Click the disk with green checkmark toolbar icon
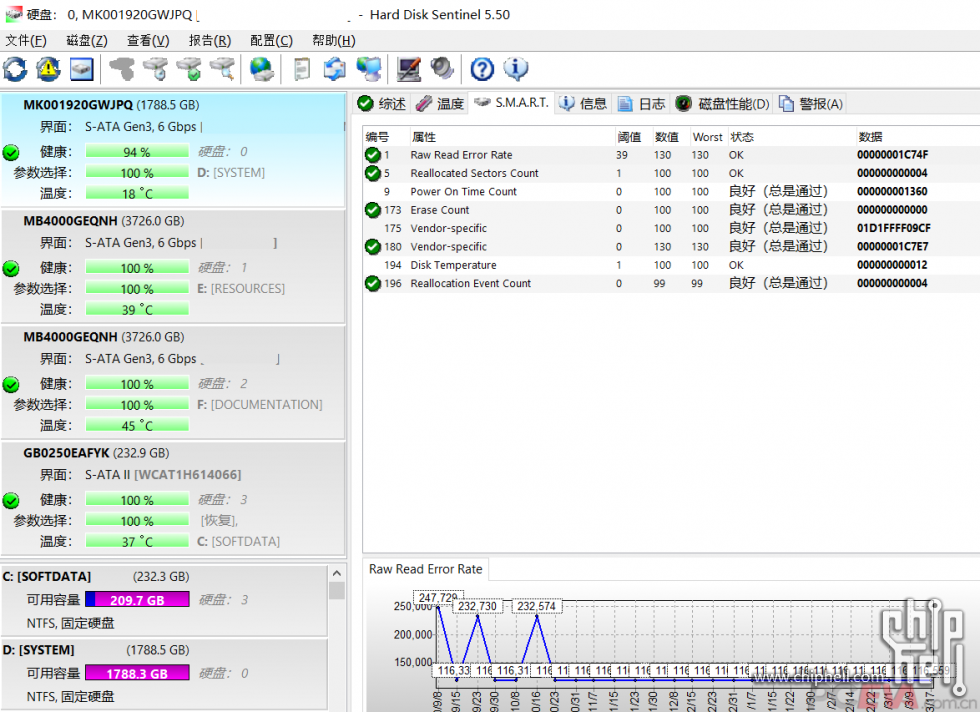 (x=188, y=69)
